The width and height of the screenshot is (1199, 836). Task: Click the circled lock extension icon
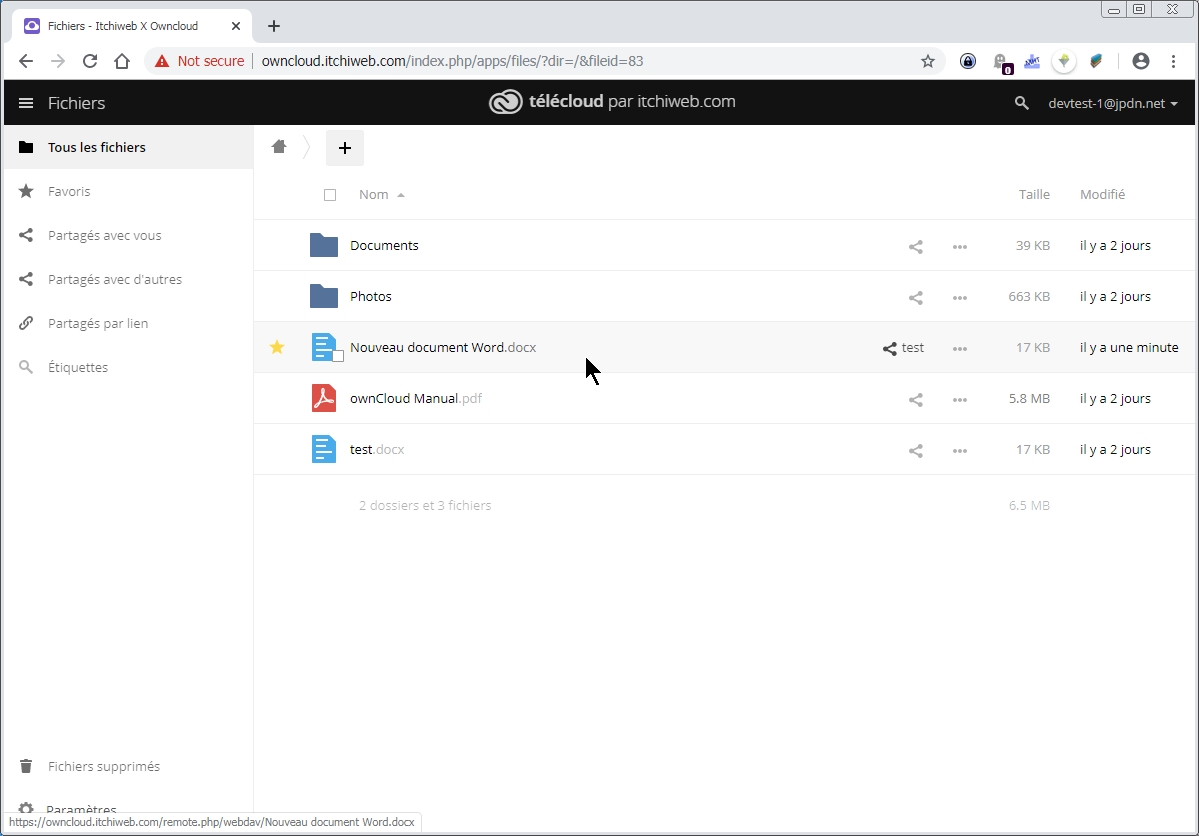(x=968, y=61)
